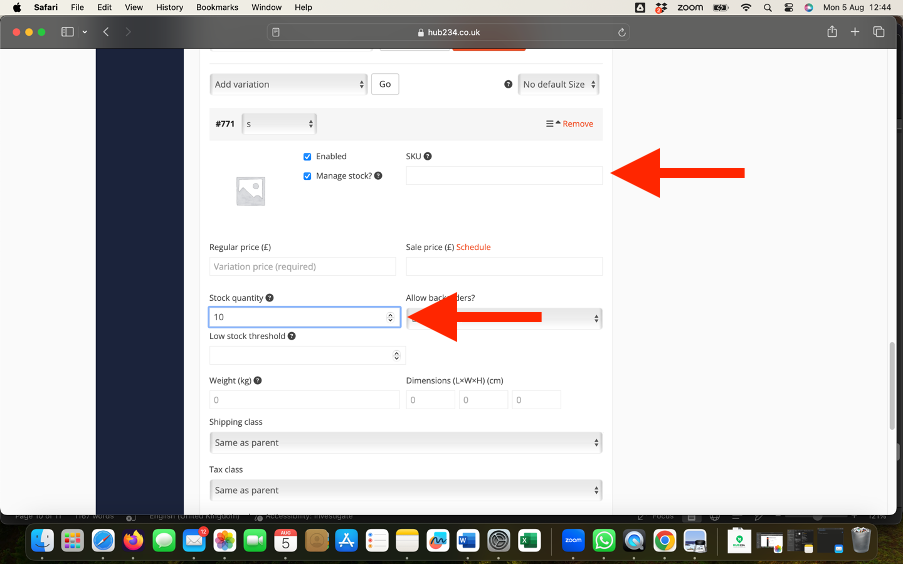Viewport: 904px width, 564px height.
Task: Click the Remove variation link
Action: coord(577,124)
